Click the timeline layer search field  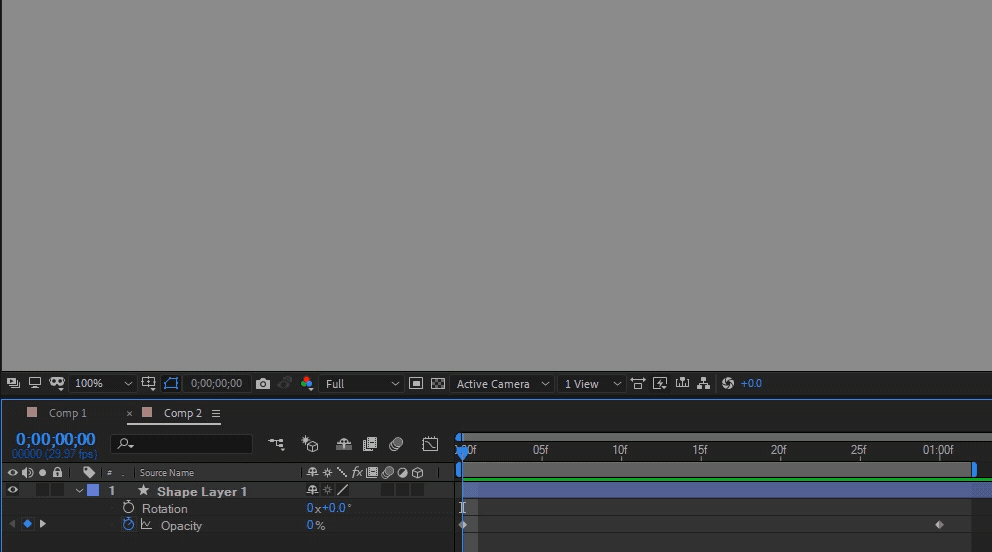[x=182, y=444]
